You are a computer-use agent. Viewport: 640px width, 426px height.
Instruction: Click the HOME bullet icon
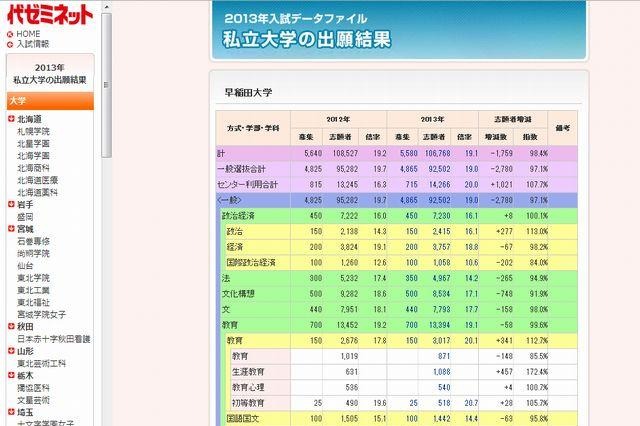click(x=10, y=34)
